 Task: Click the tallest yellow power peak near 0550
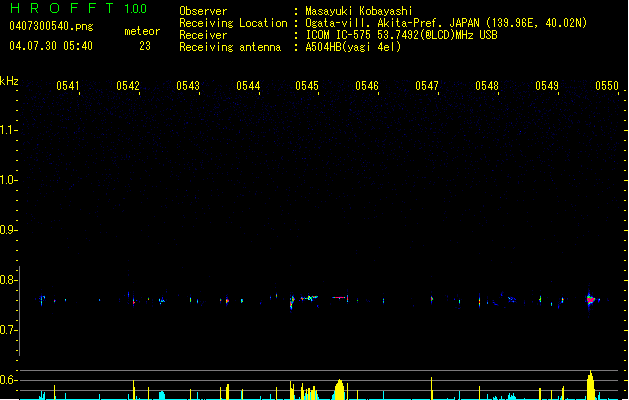click(x=590, y=385)
